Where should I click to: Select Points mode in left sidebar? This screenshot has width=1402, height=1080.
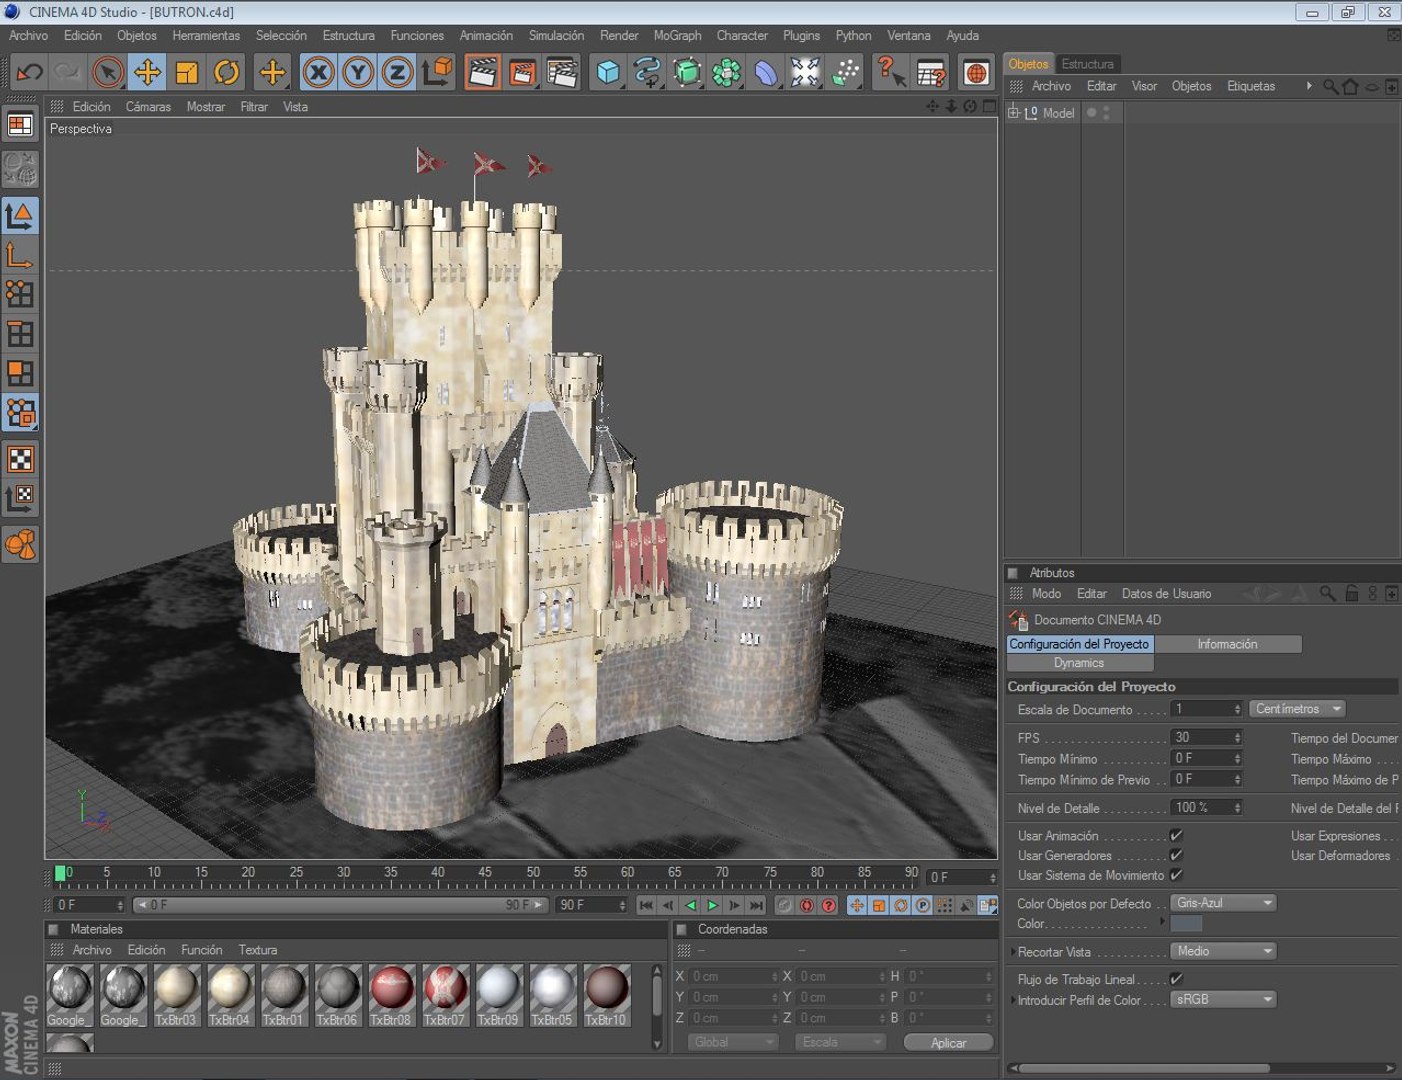pyautogui.click(x=20, y=294)
